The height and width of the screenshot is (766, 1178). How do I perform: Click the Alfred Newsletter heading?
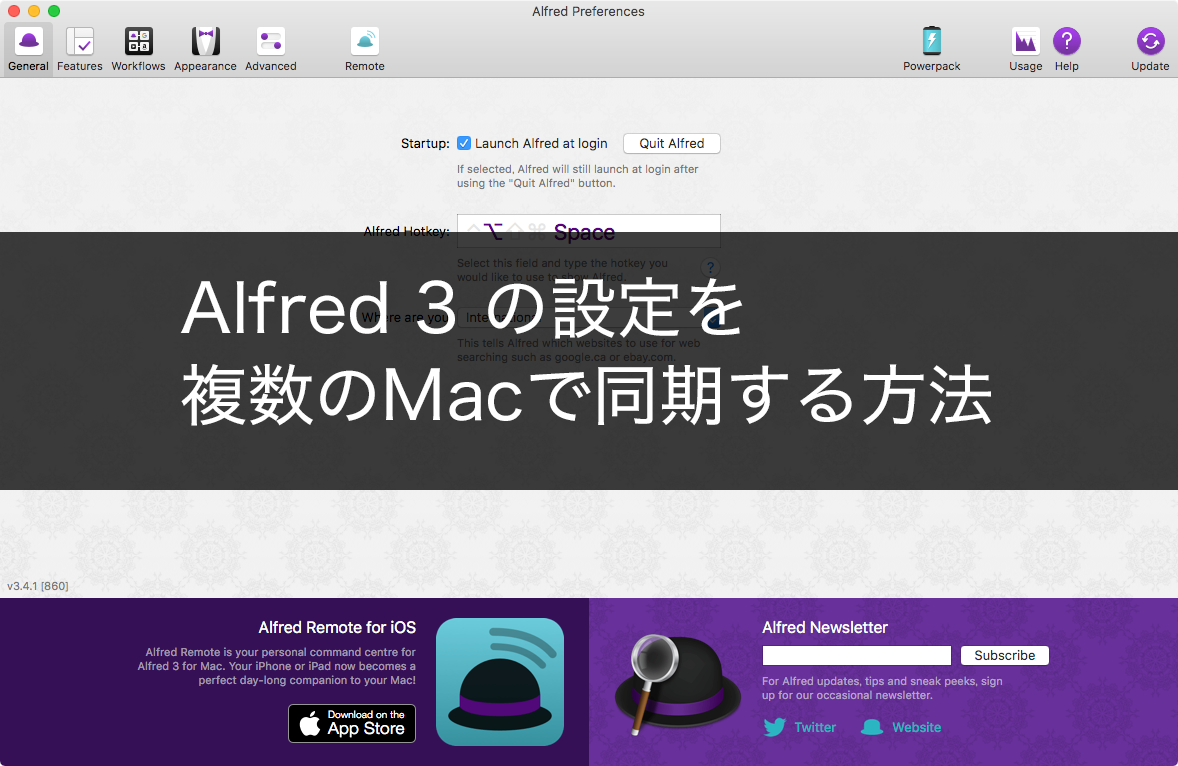pos(825,627)
